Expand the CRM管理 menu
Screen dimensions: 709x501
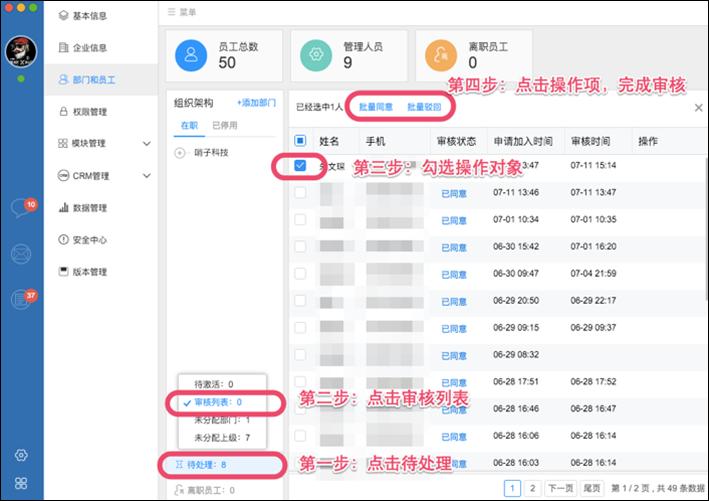click(146, 176)
